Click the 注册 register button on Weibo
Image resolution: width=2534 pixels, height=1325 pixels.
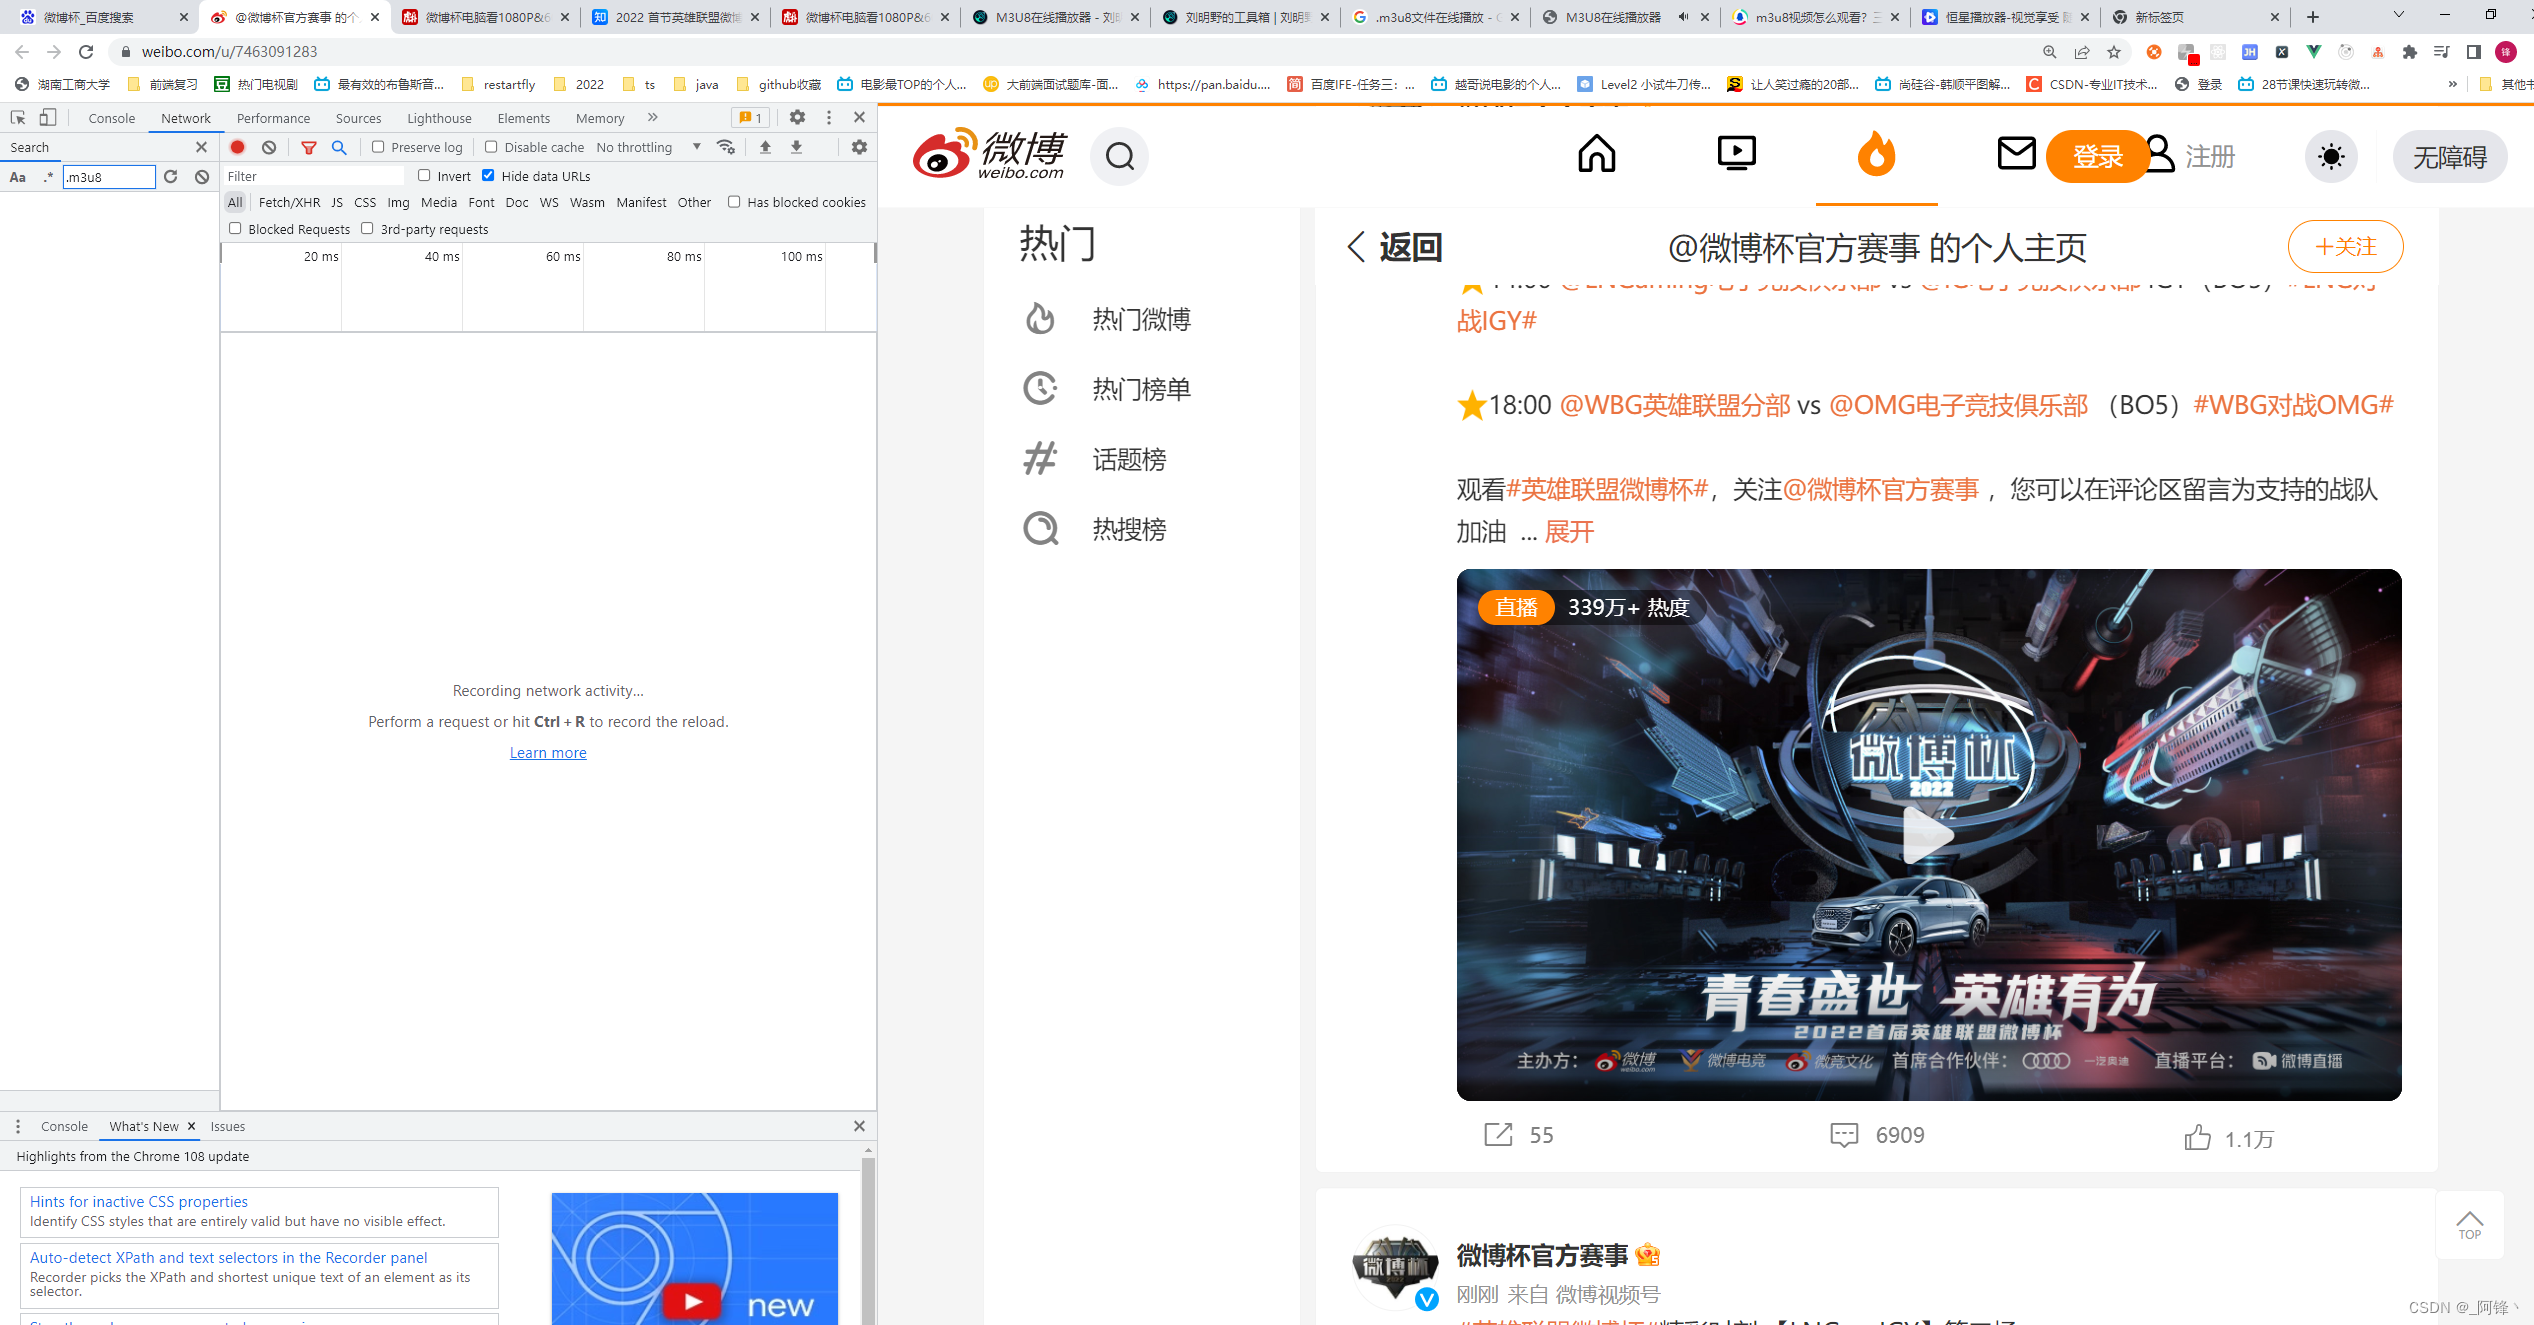2211,156
